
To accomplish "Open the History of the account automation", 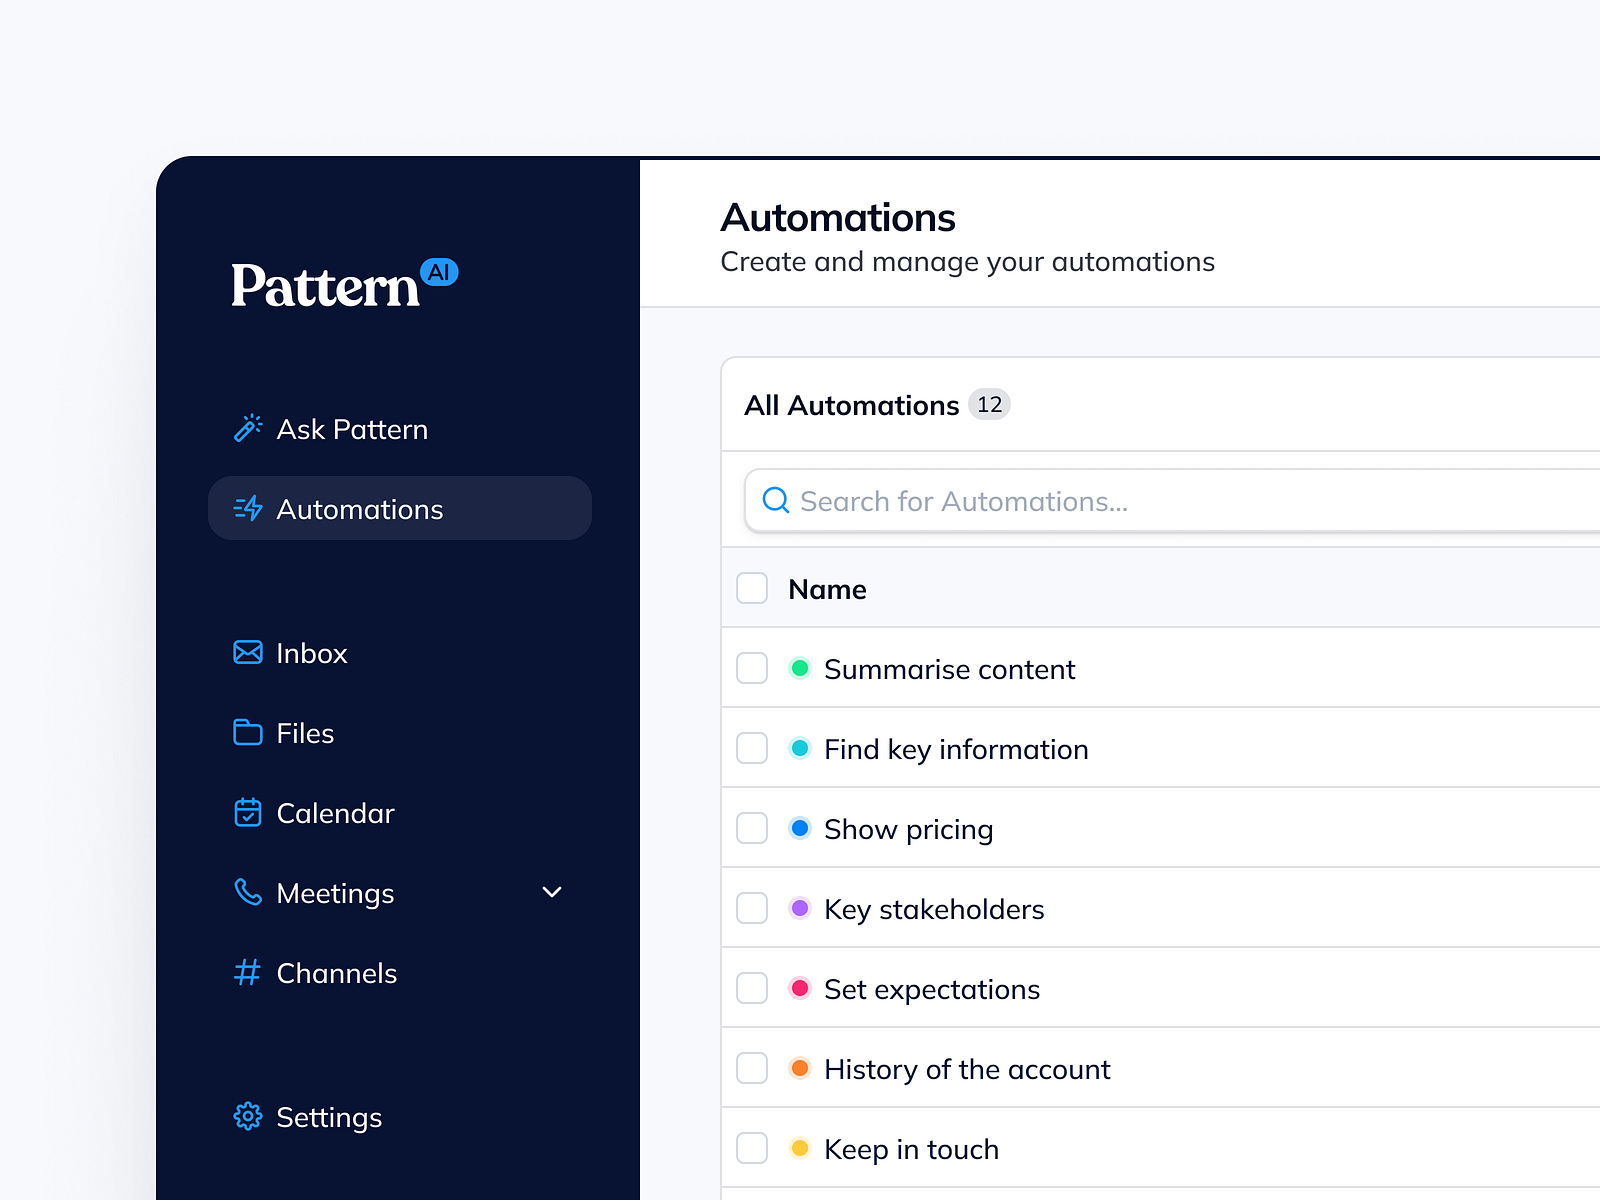I will 967,1069.
